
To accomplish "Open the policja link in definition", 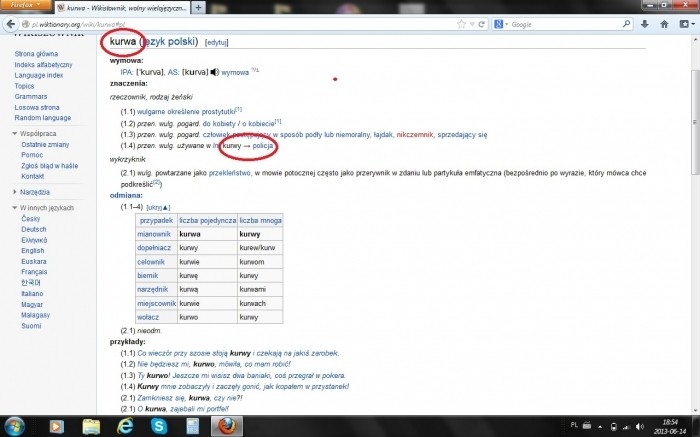I will 263,147.
